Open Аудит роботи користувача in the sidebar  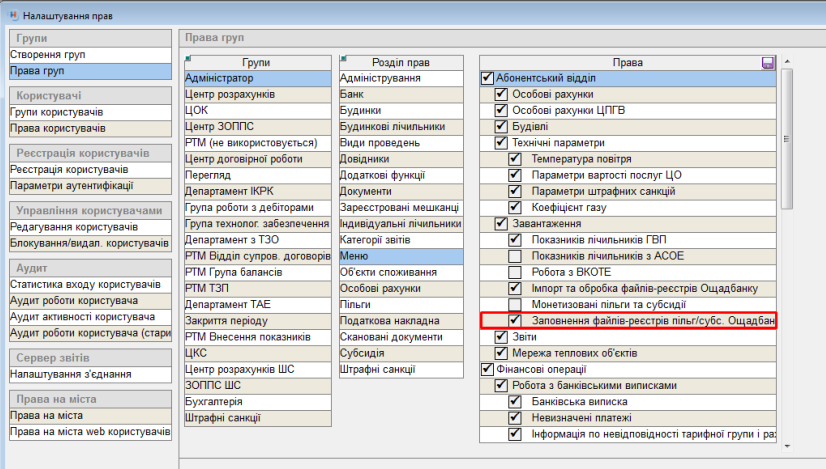74,300
